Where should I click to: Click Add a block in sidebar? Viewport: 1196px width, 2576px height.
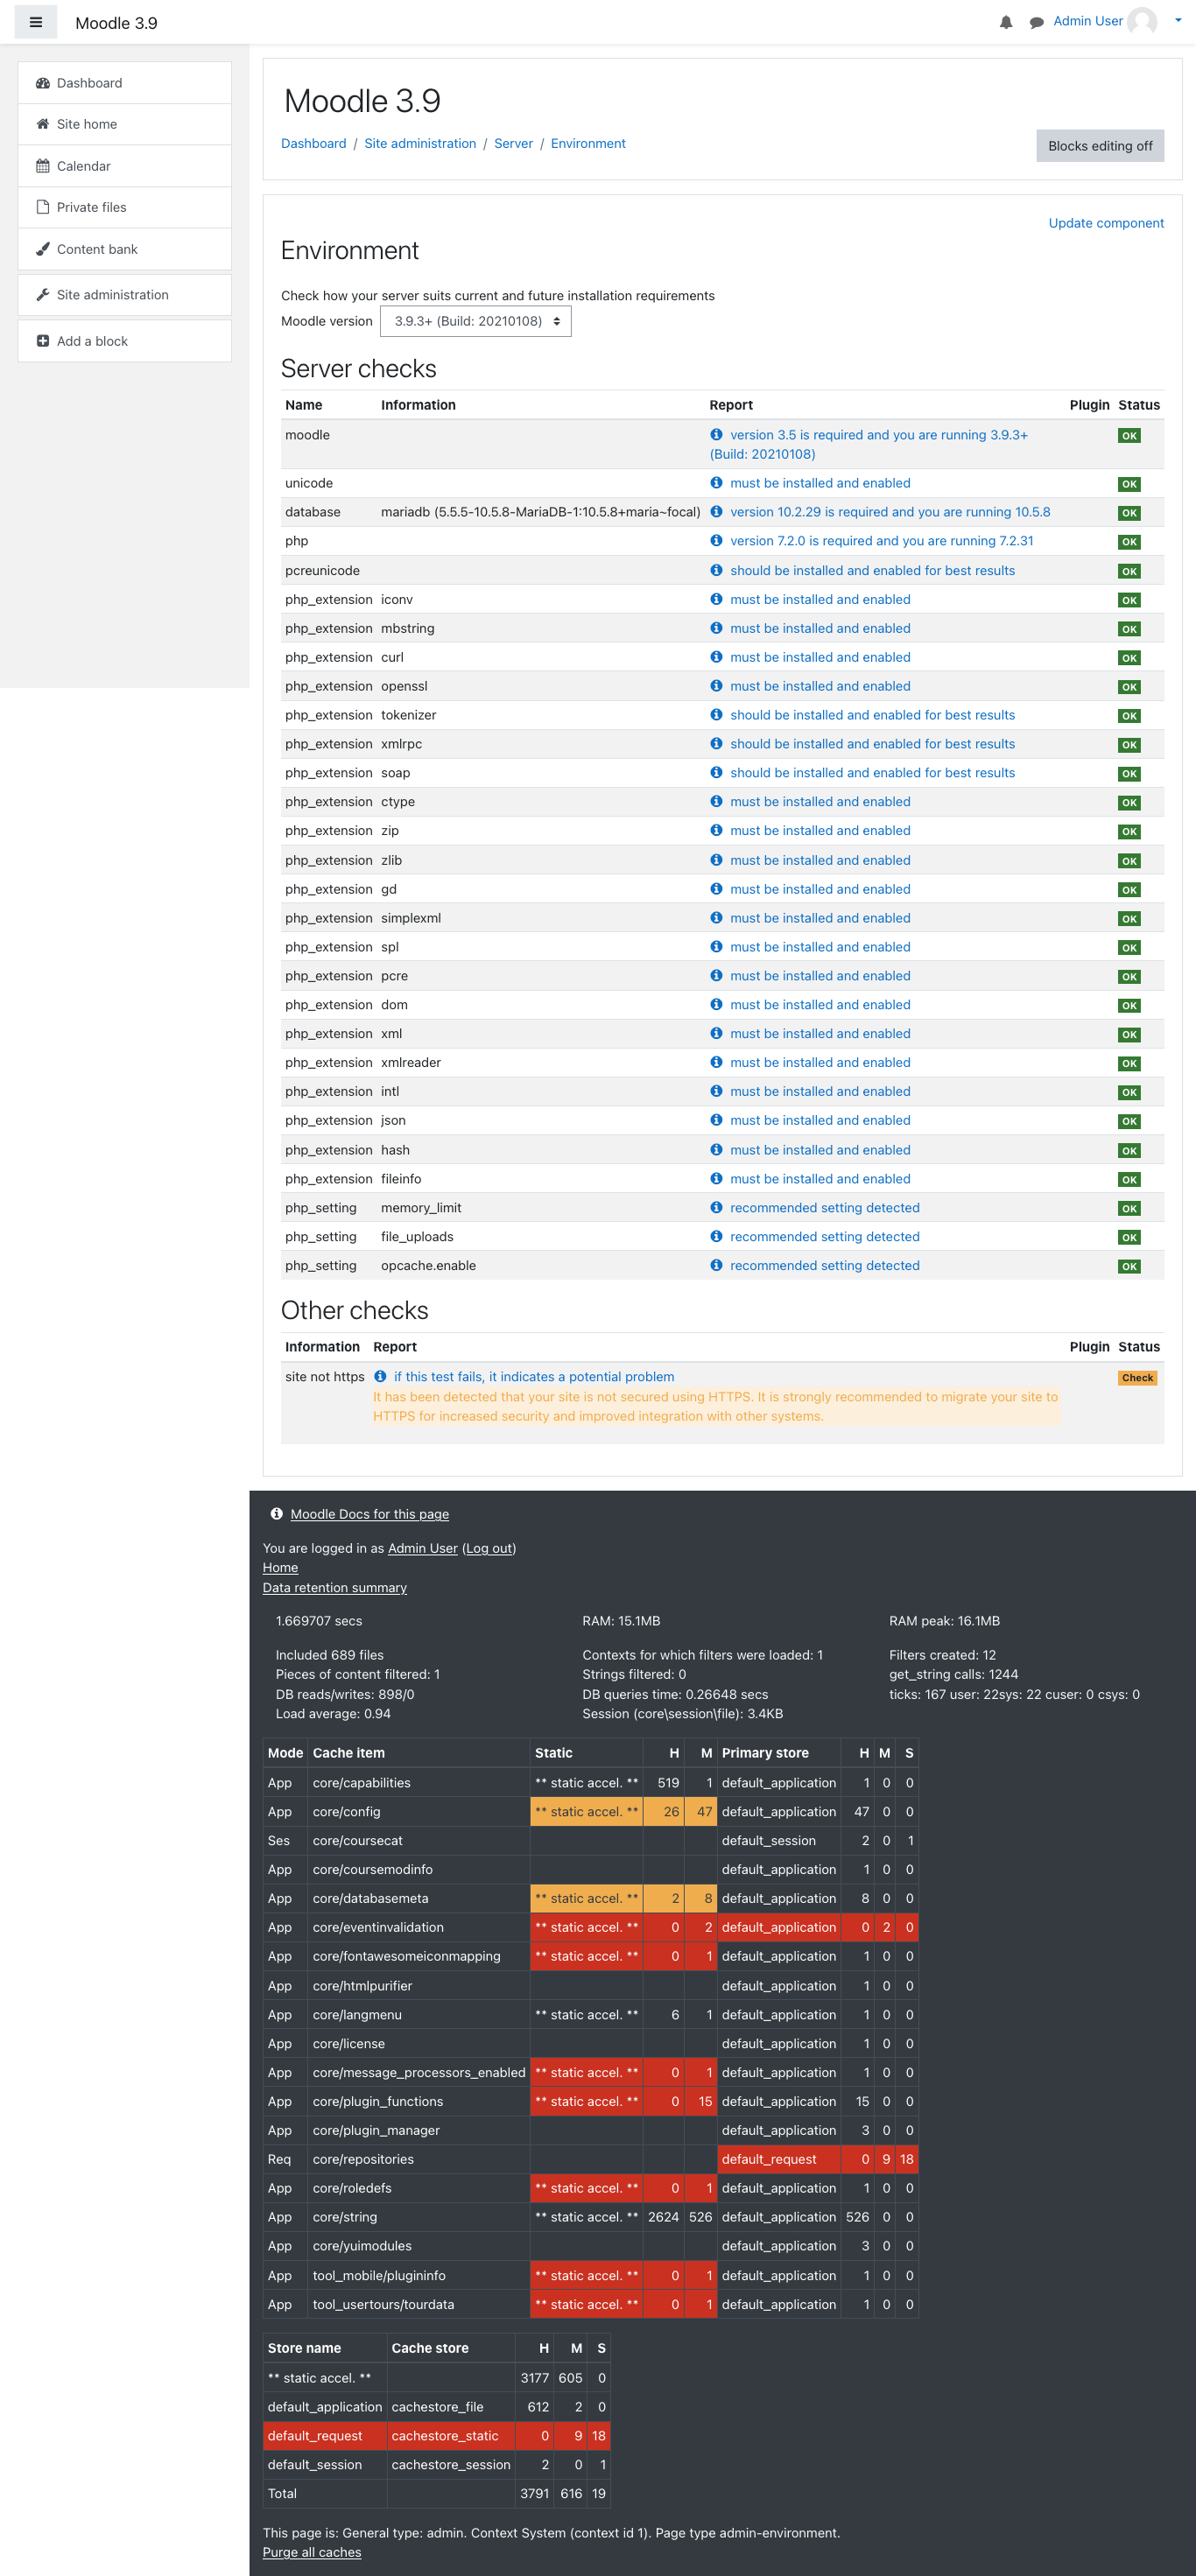tap(125, 341)
